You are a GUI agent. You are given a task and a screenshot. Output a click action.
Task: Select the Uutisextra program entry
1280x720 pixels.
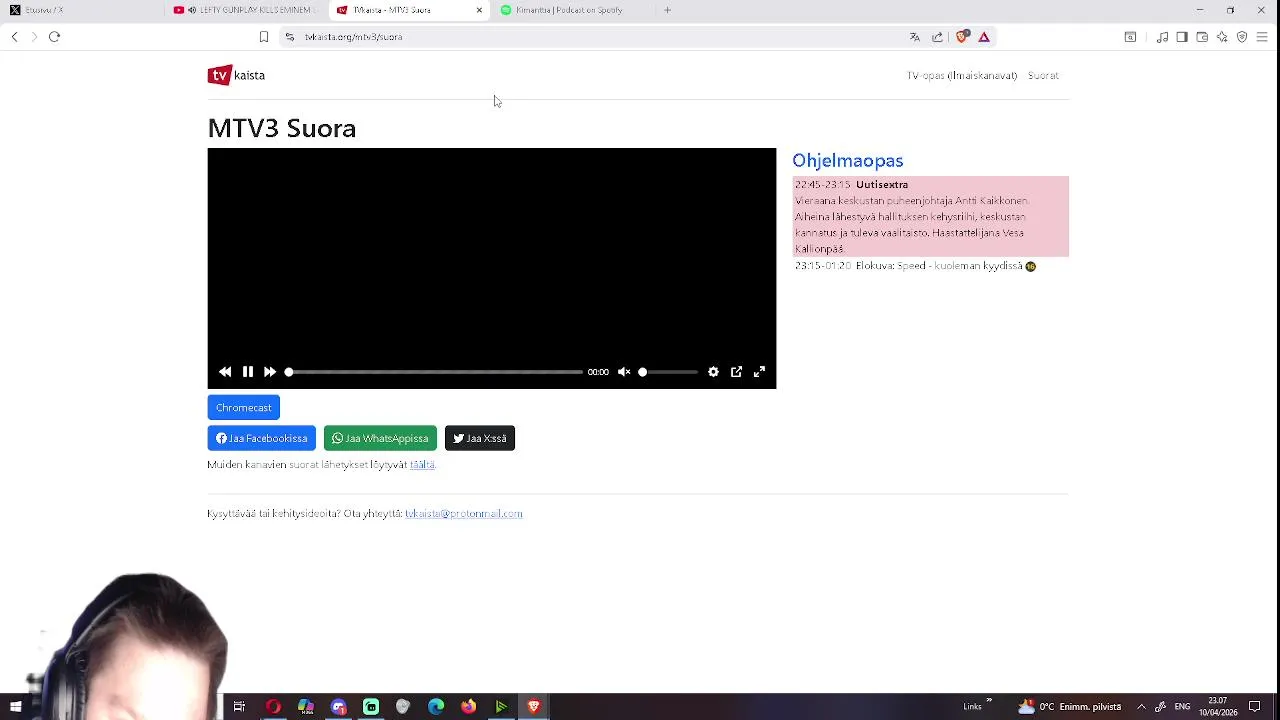coord(931,217)
